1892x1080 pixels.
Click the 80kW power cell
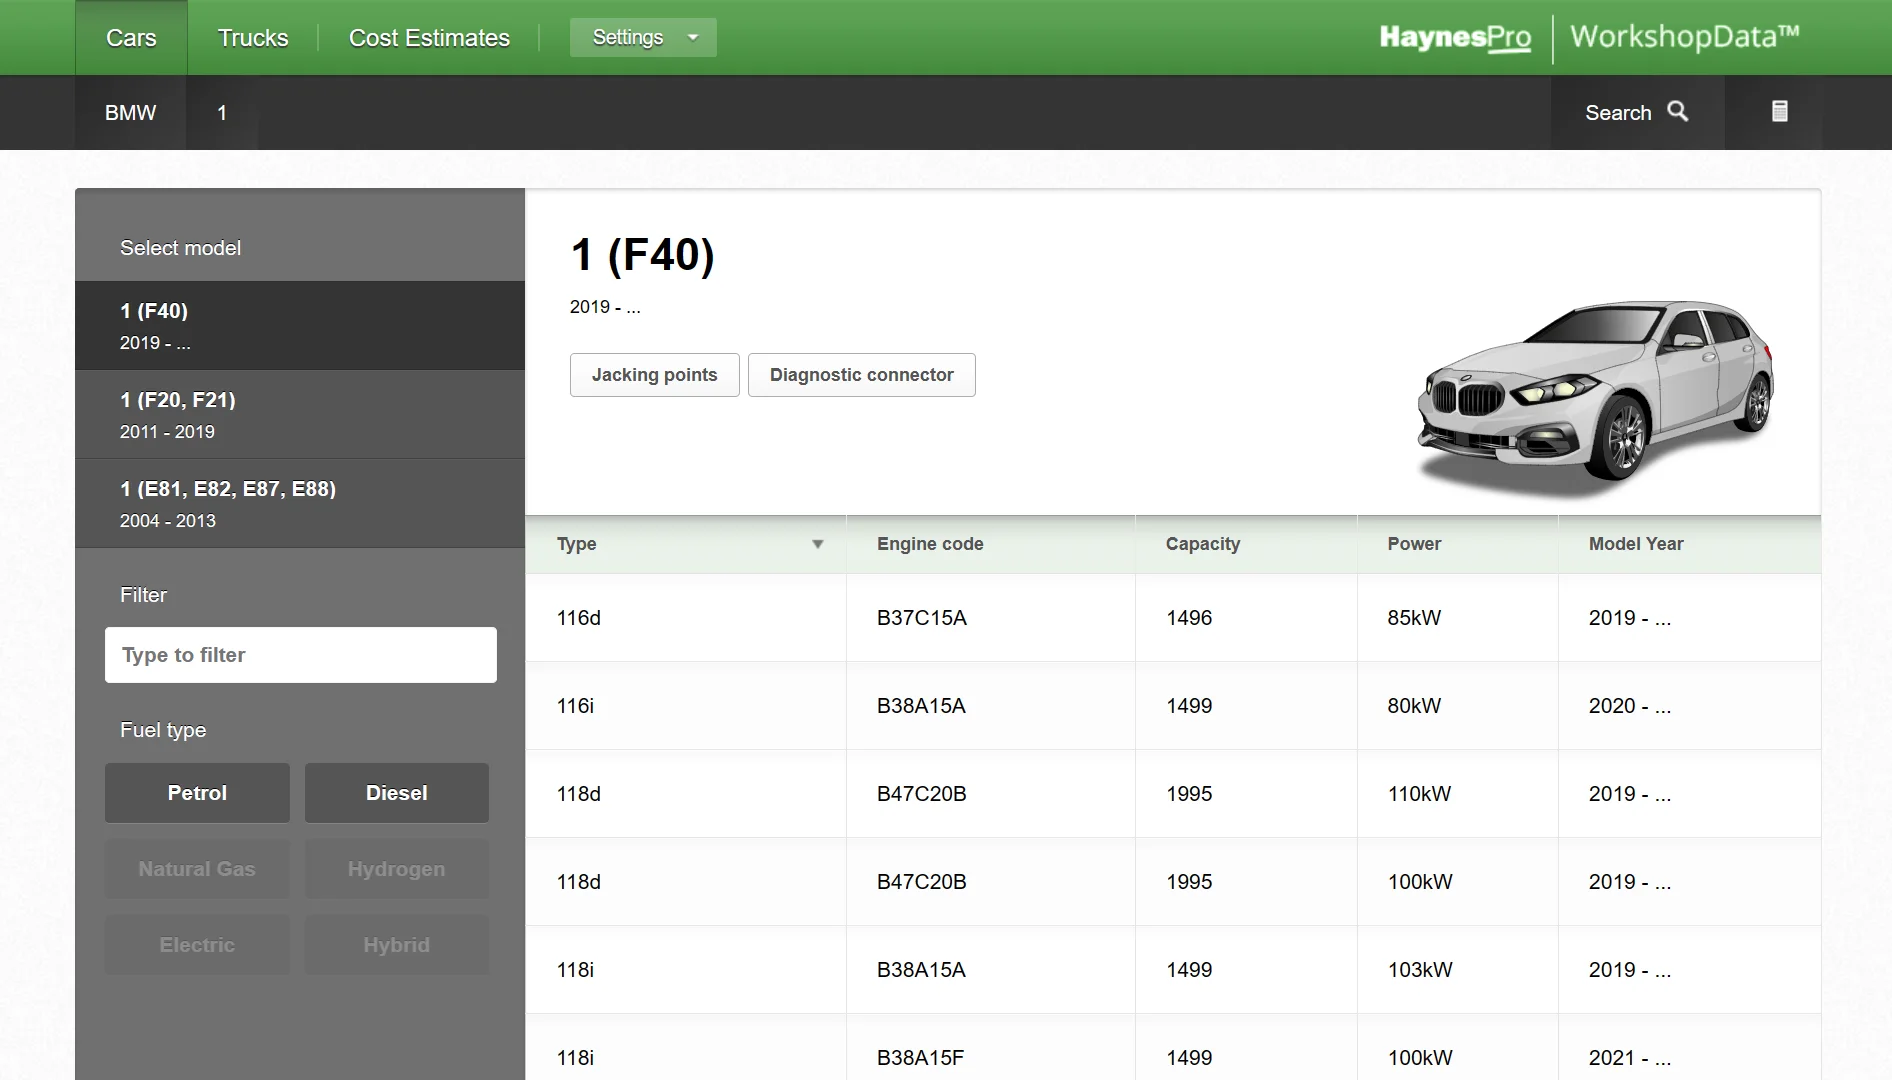coord(1457,706)
